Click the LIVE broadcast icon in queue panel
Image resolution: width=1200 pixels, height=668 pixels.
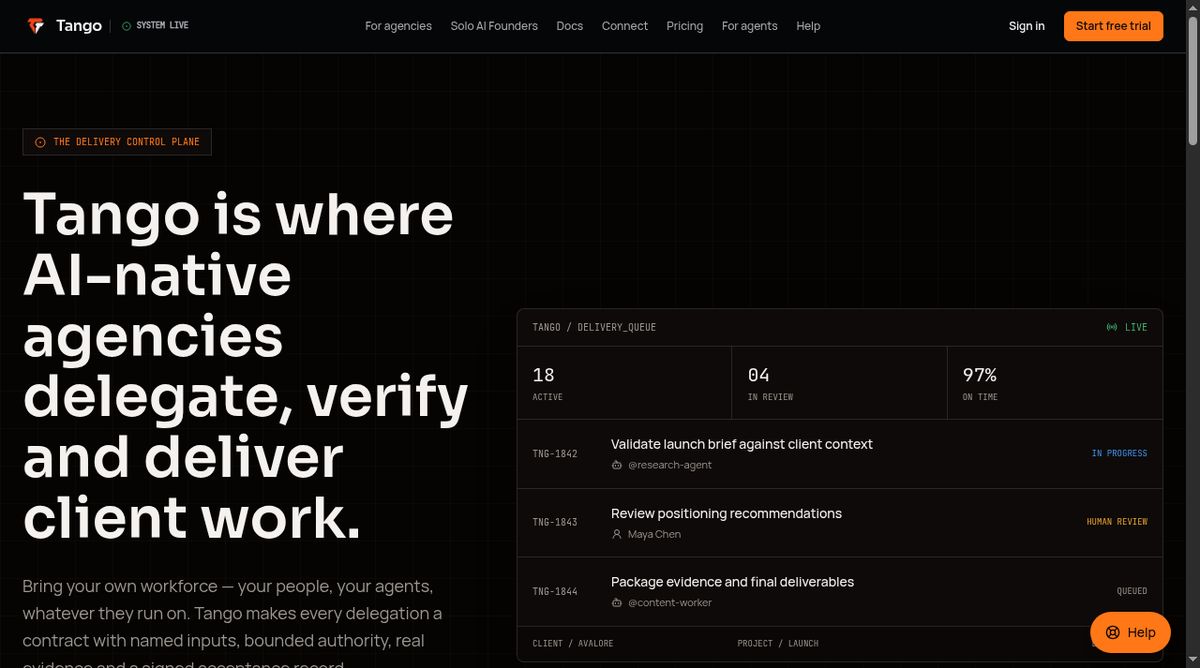point(1111,328)
